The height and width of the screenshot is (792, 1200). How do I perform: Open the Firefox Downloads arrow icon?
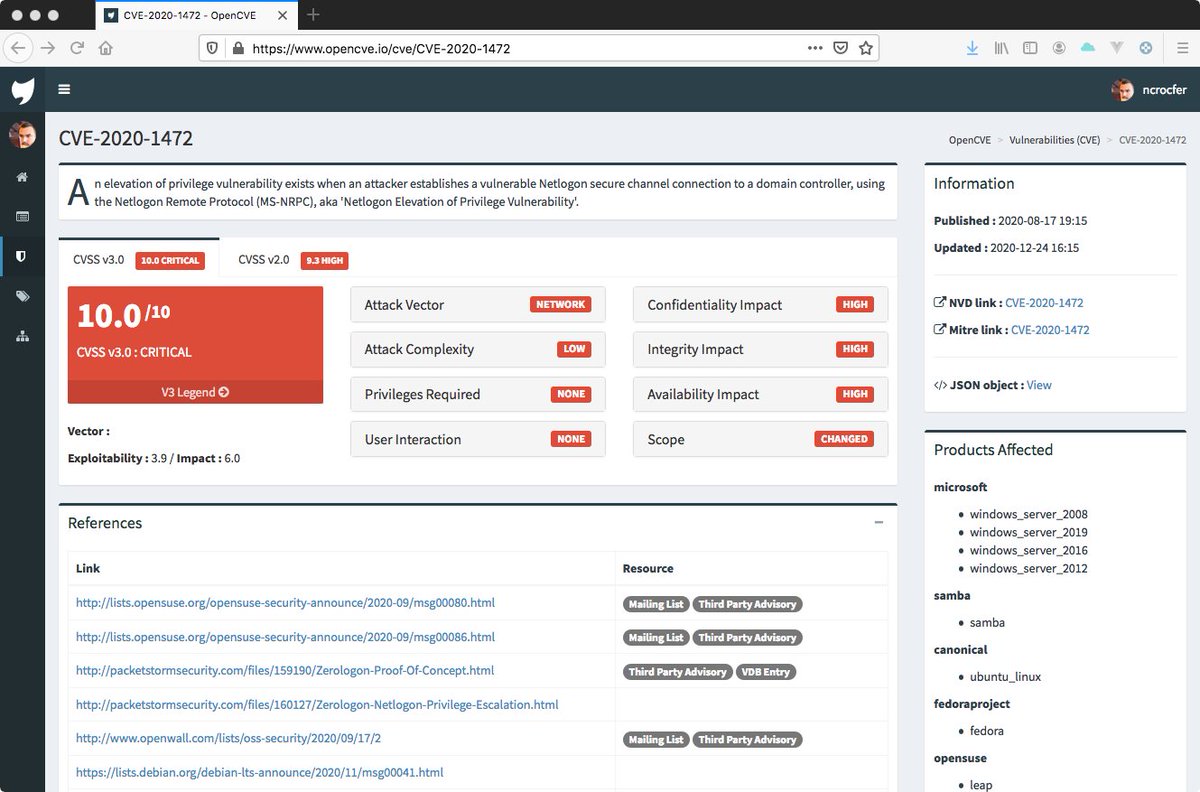tap(972, 47)
